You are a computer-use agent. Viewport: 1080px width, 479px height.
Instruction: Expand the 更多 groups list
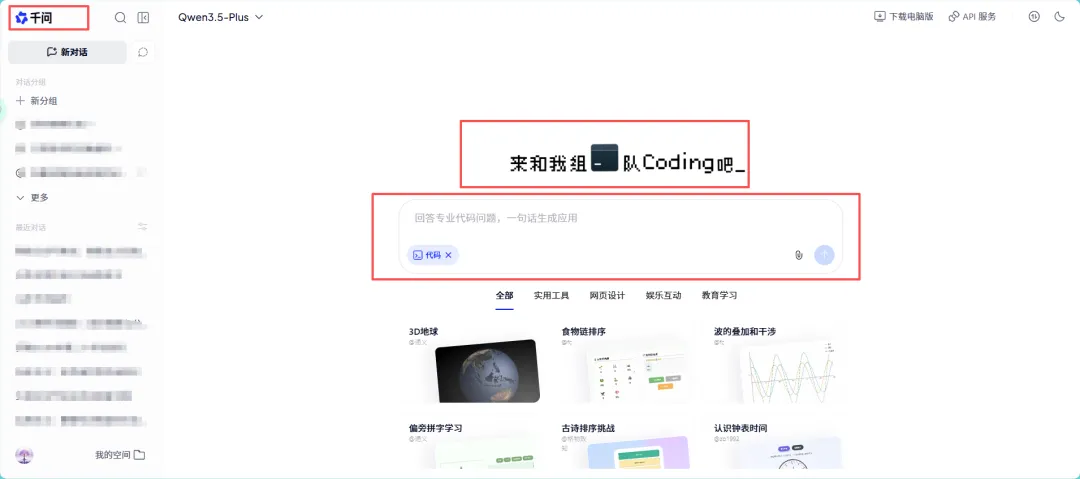tap(32, 197)
